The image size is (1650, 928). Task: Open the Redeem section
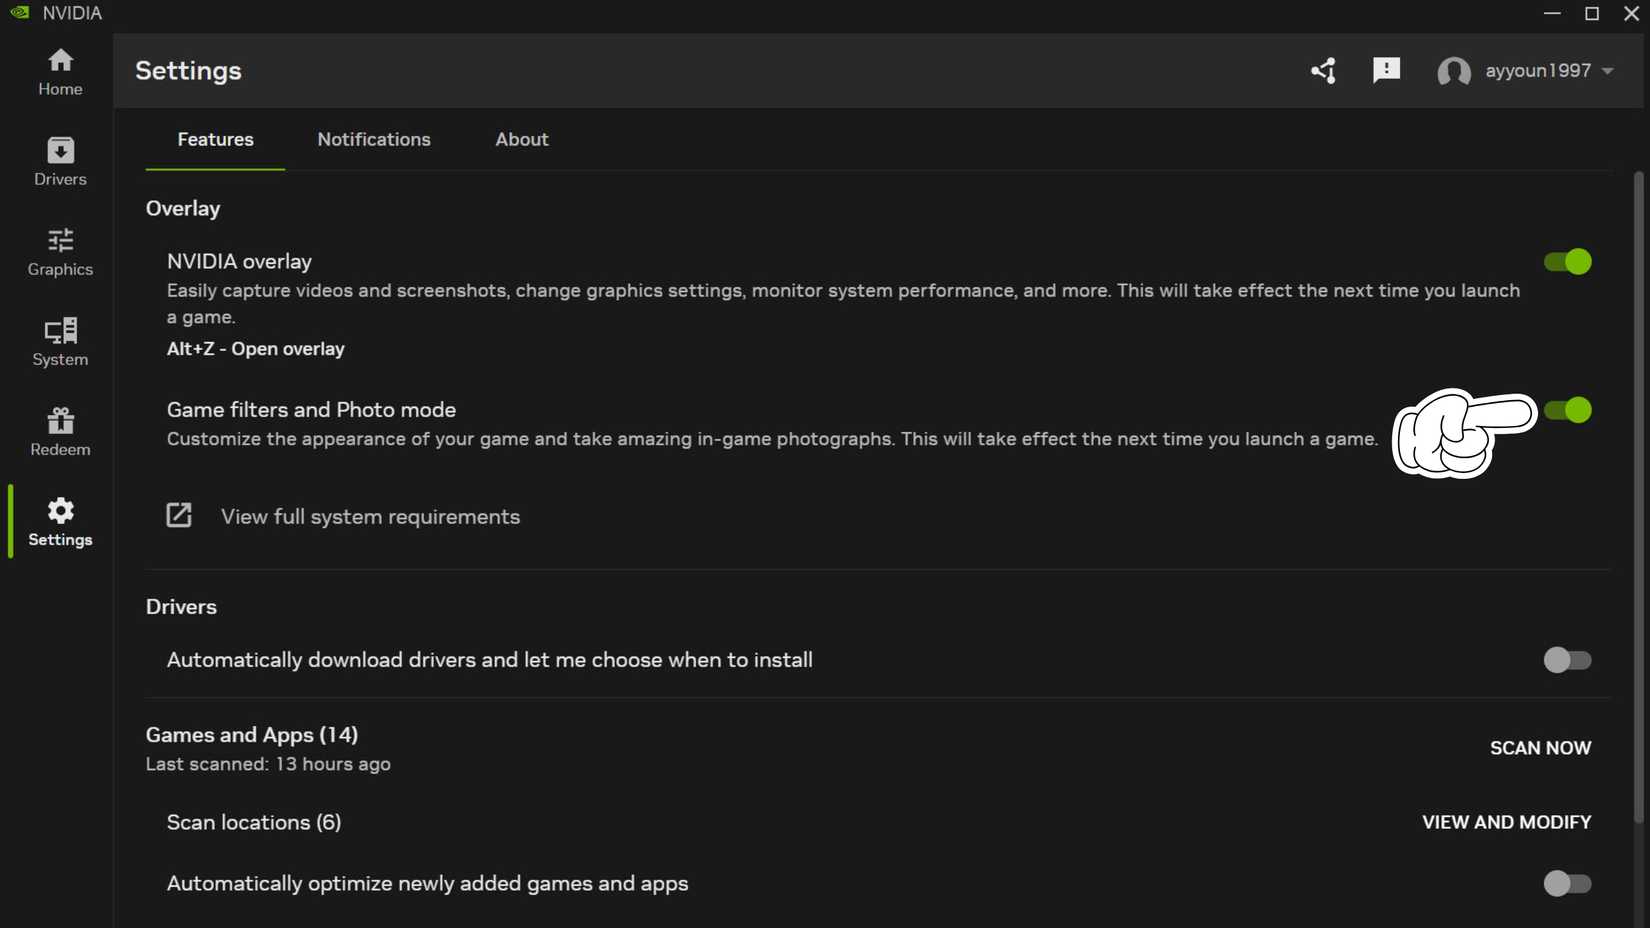60,431
